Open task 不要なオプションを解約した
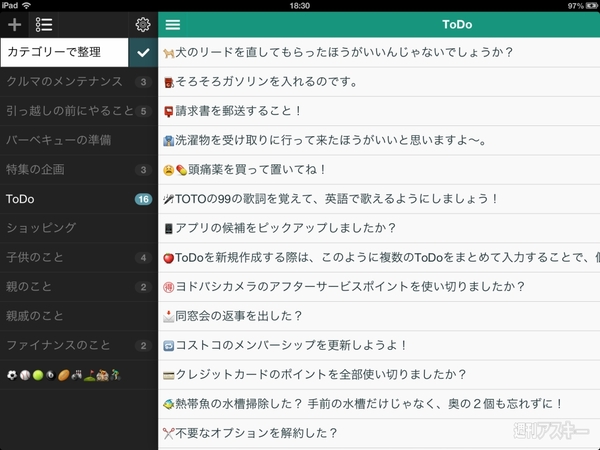The width and height of the screenshot is (600, 450). pyautogui.click(x=379, y=433)
